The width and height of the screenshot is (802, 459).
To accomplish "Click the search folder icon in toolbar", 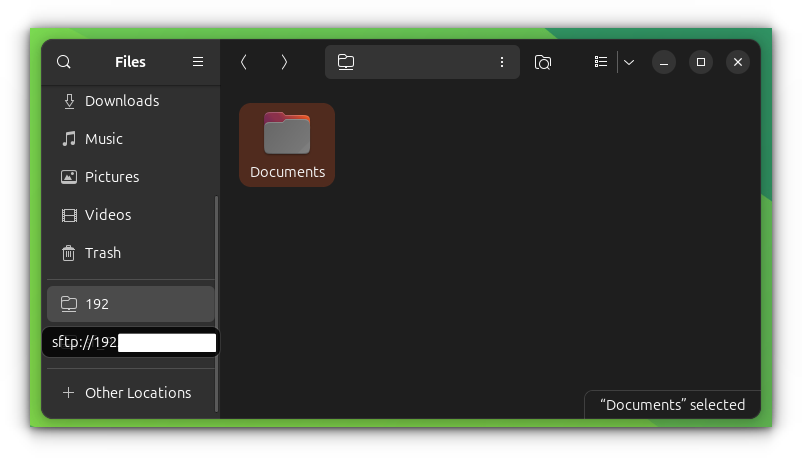I will click(543, 62).
